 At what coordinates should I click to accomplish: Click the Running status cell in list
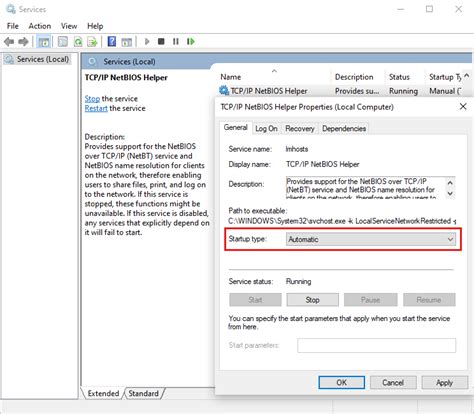point(403,91)
